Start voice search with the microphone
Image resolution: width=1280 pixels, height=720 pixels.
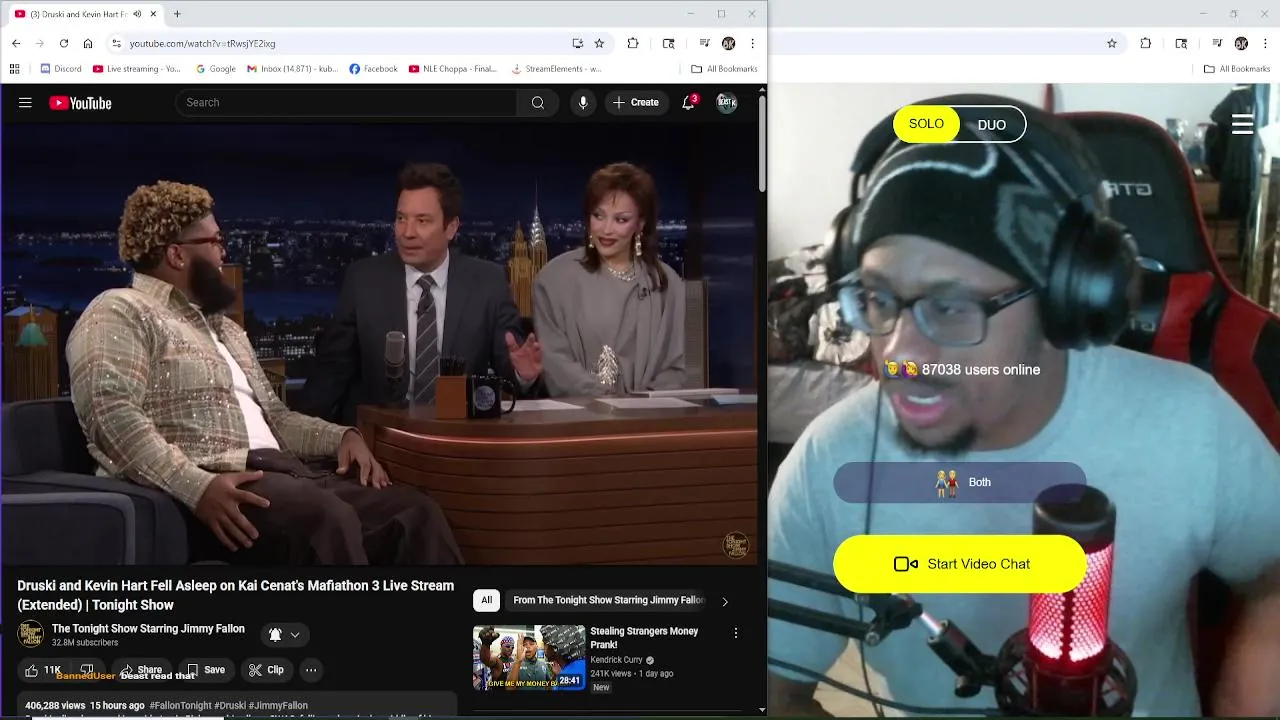pyautogui.click(x=583, y=103)
